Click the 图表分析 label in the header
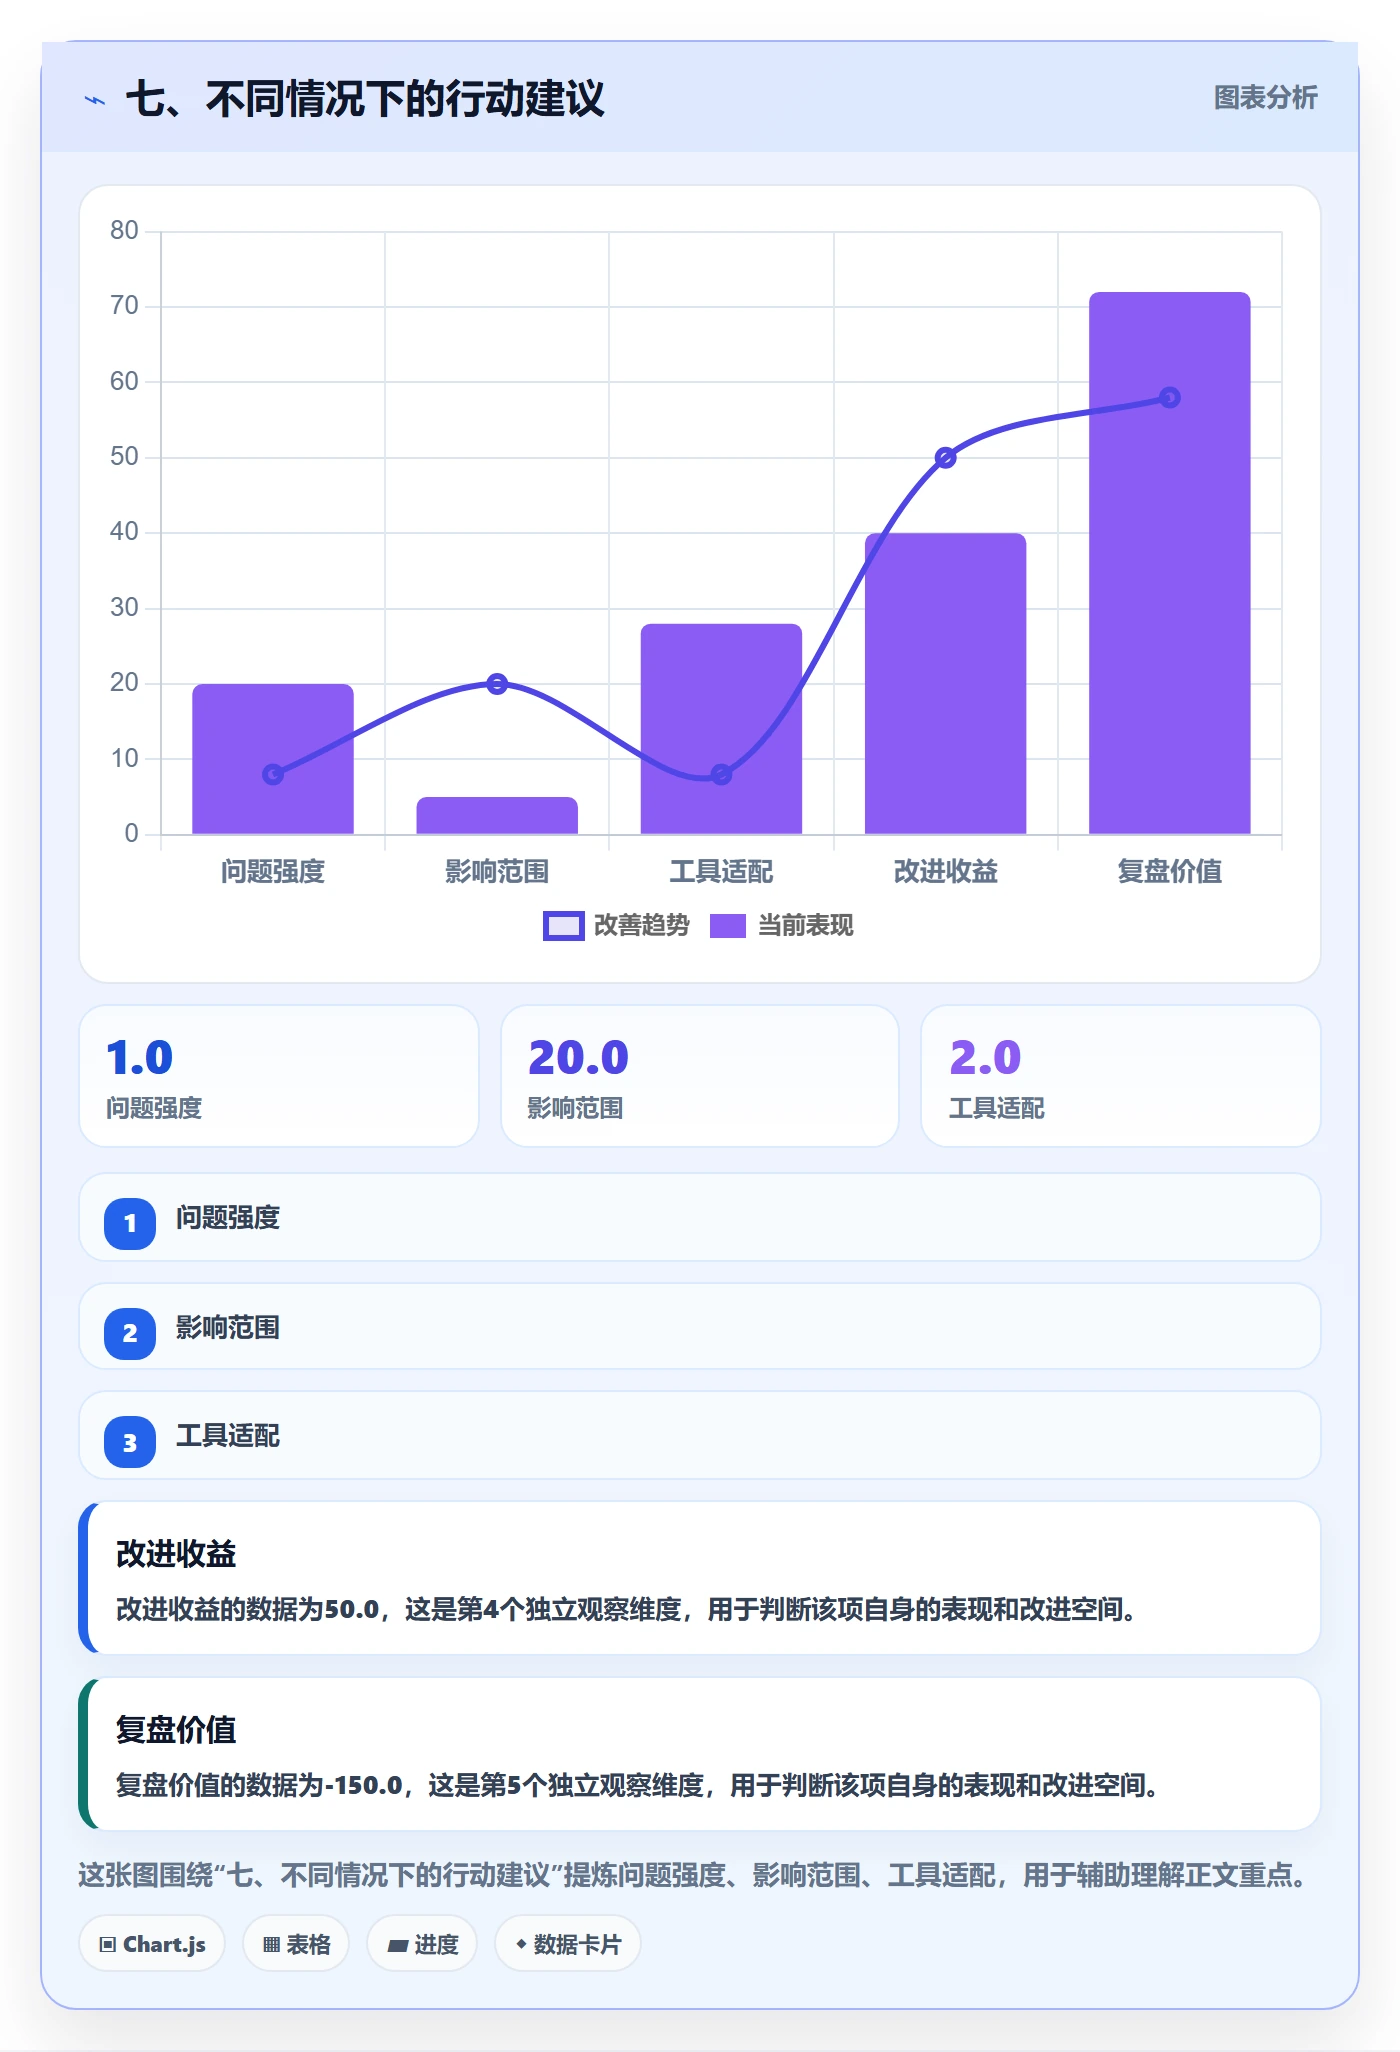Screen dimensions: 1400x2052 click(1265, 98)
